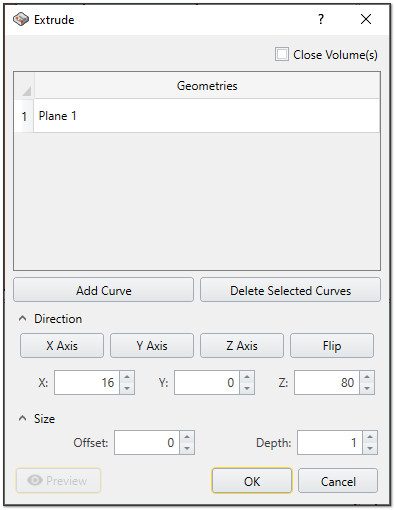395x510 pixels.
Task: Increase the X value with up arrow
Action: [127, 377]
